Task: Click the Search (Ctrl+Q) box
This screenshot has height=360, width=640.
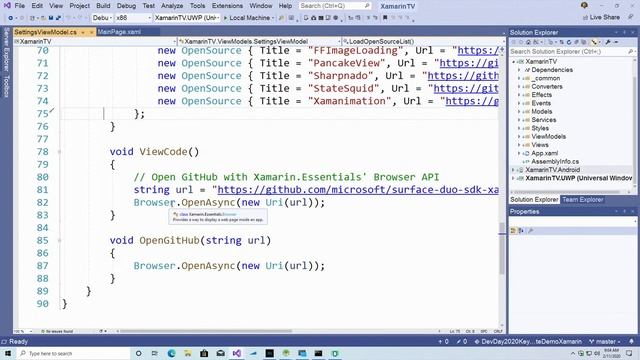Action: [x=335, y=6]
